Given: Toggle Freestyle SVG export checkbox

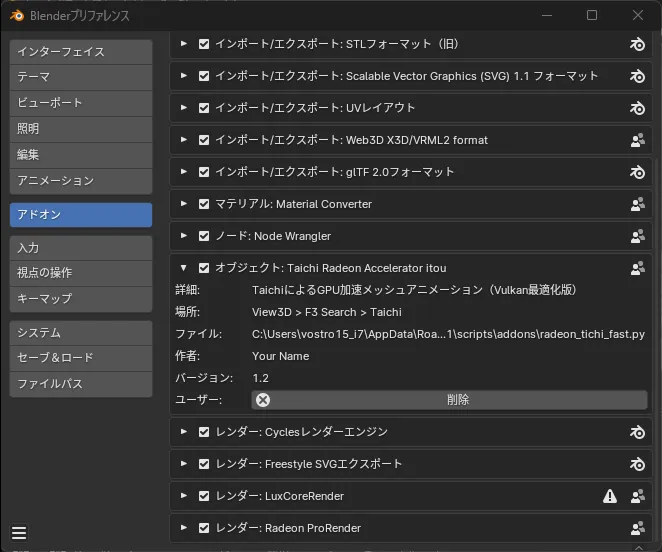Looking at the screenshot, I should 204,464.
